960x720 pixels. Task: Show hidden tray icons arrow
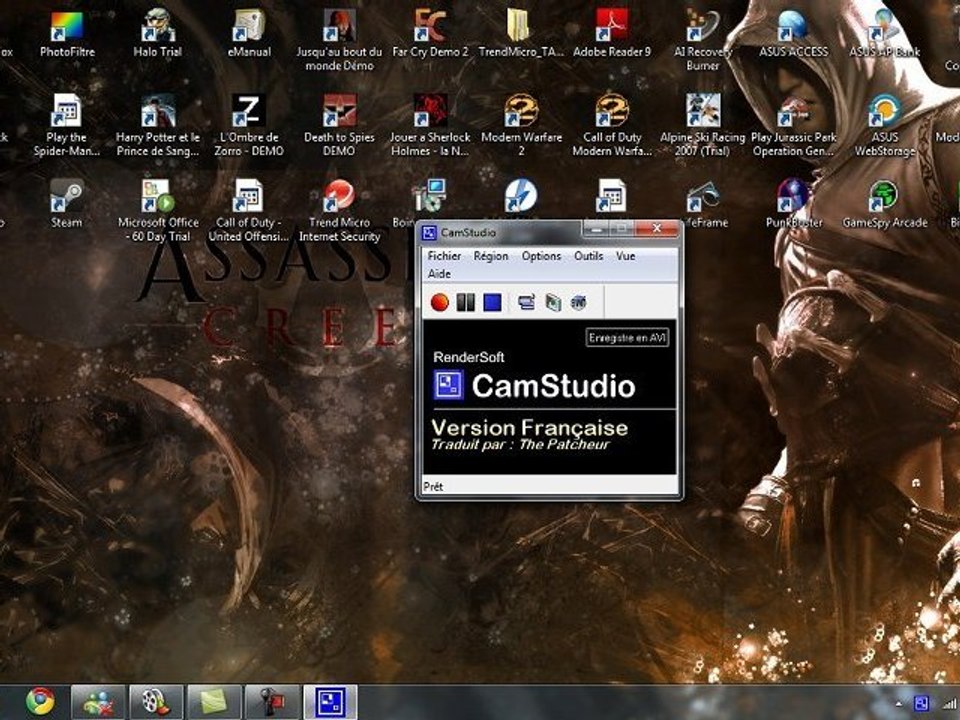tap(898, 703)
